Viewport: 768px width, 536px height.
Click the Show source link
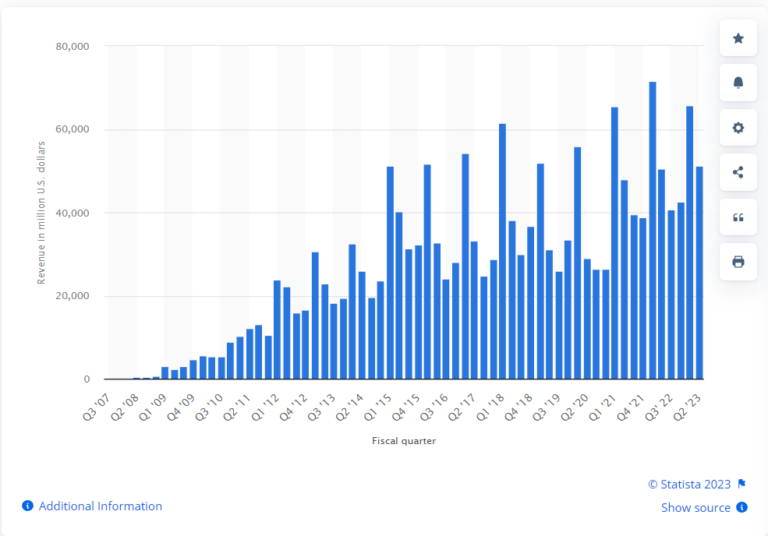point(695,507)
